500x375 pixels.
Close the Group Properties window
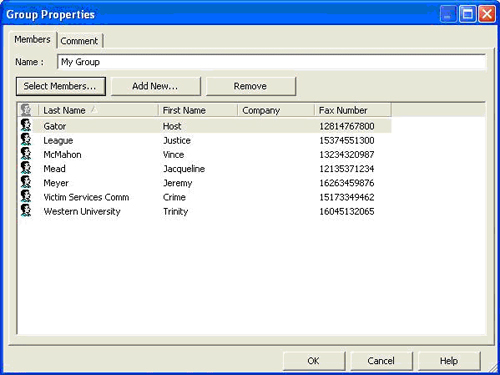[x=487, y=14]
